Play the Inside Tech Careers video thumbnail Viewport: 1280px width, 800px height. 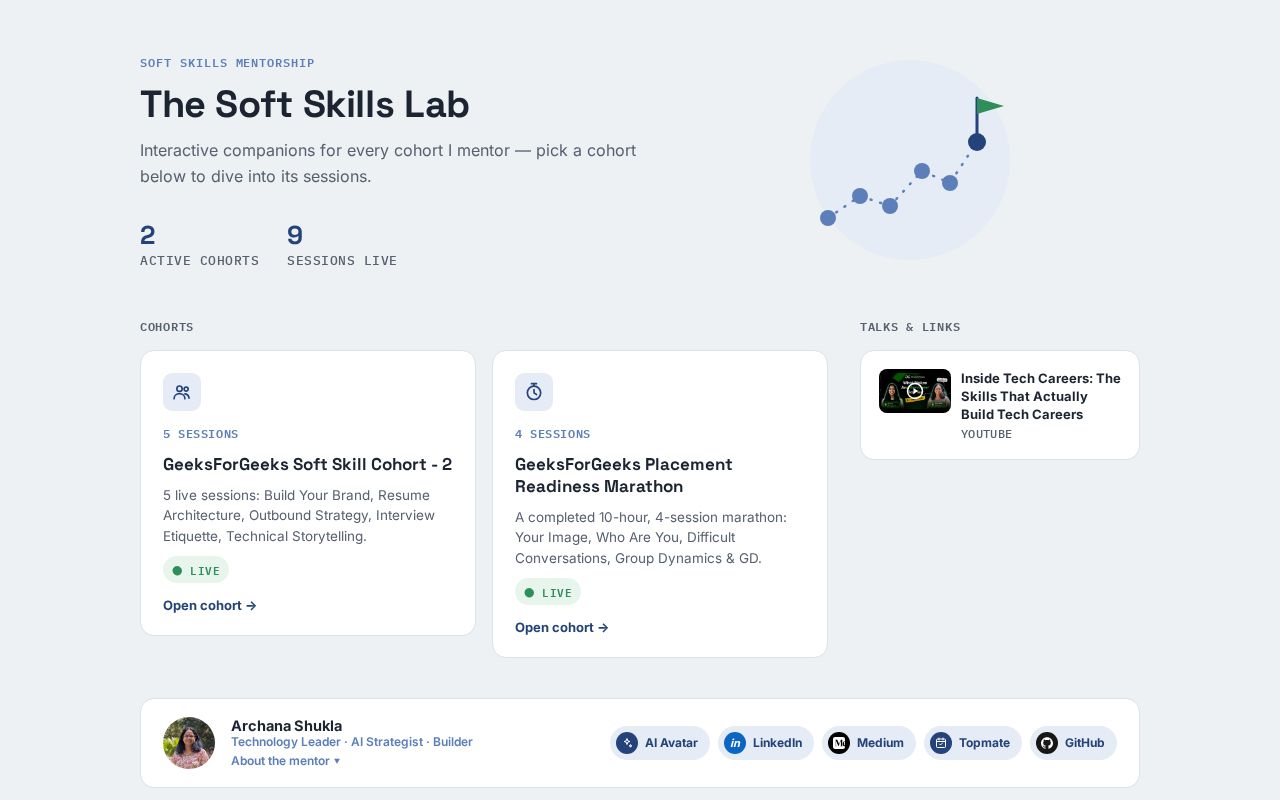coord(915,391)
